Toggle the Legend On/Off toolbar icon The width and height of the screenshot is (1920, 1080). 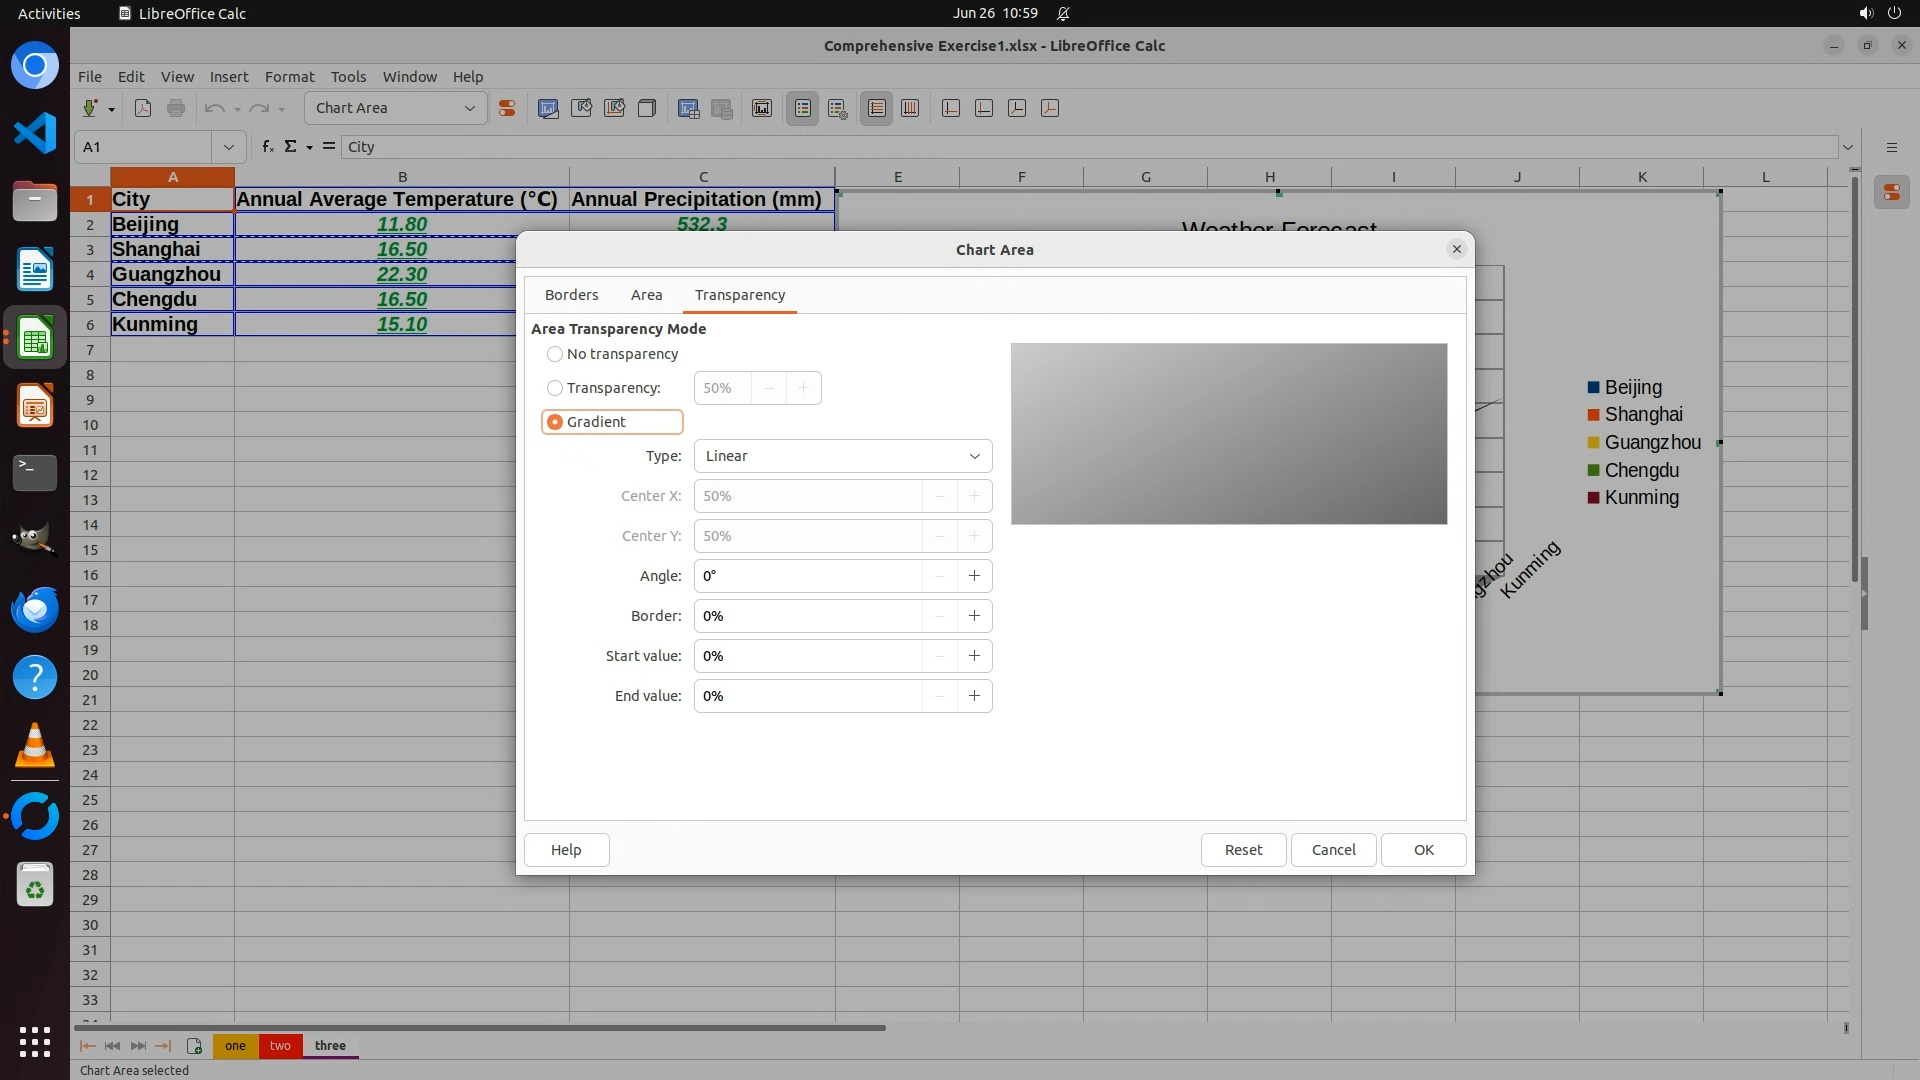point(803,108)
